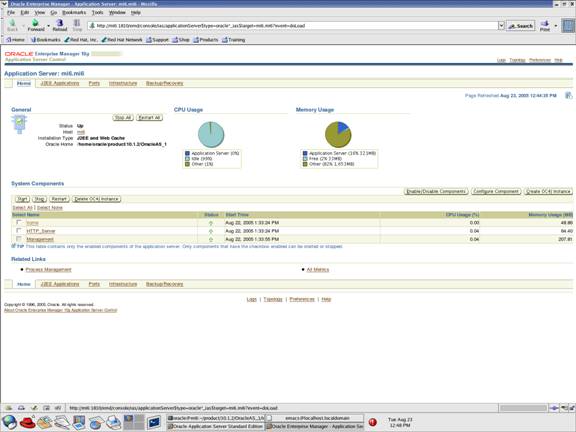Image resolution: width=576 pixels, height=432 pixels.
Task: Open the Training bookmark folder
Action: click(233, 40)
